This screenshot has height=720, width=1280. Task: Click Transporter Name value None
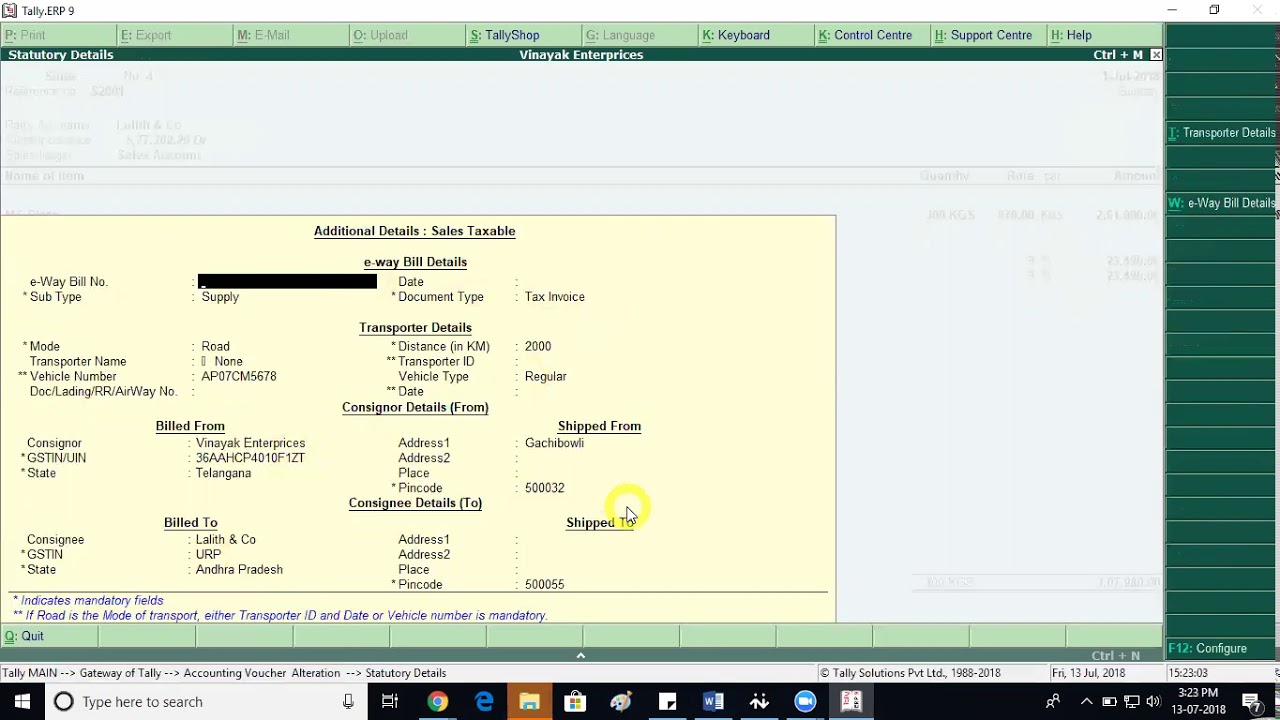tap(228, 361)
